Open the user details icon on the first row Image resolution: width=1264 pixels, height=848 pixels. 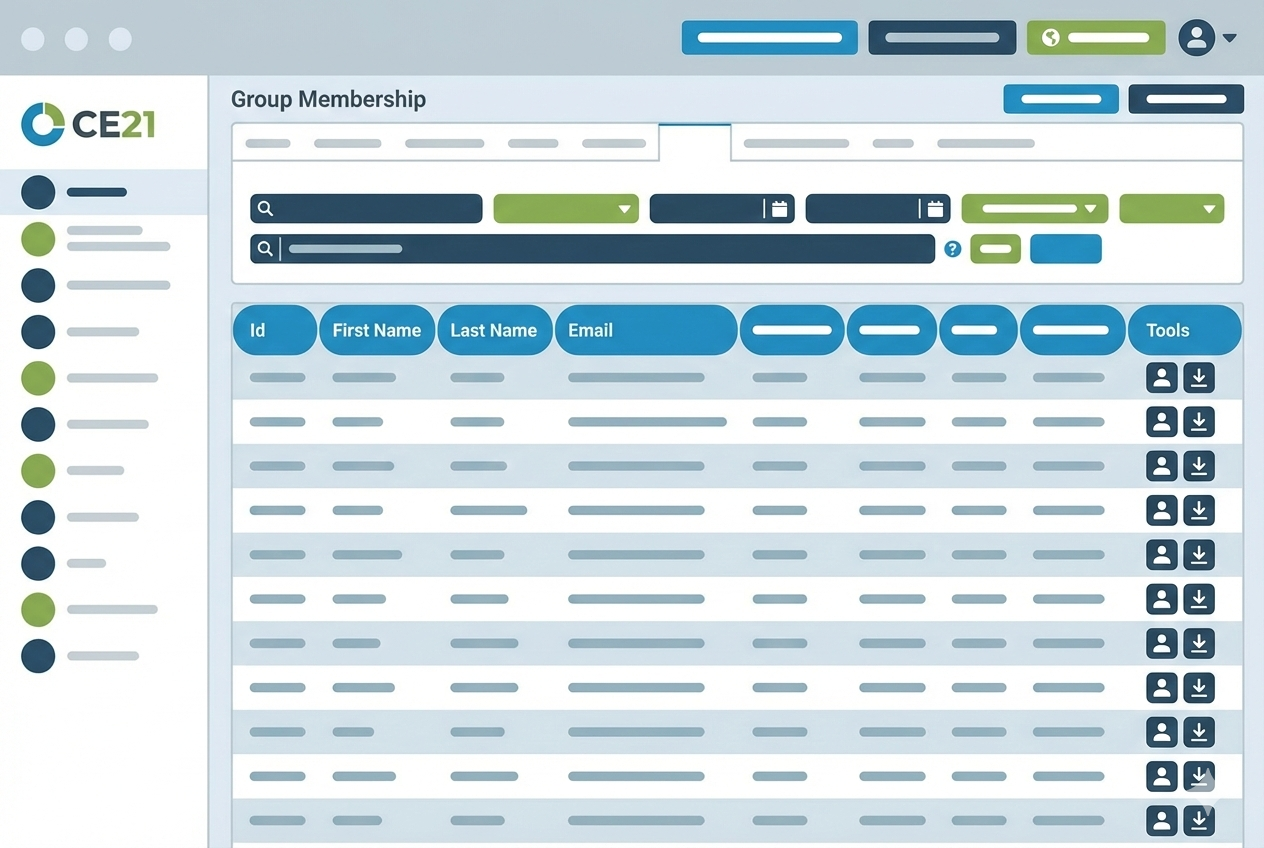coord(1161,378)
